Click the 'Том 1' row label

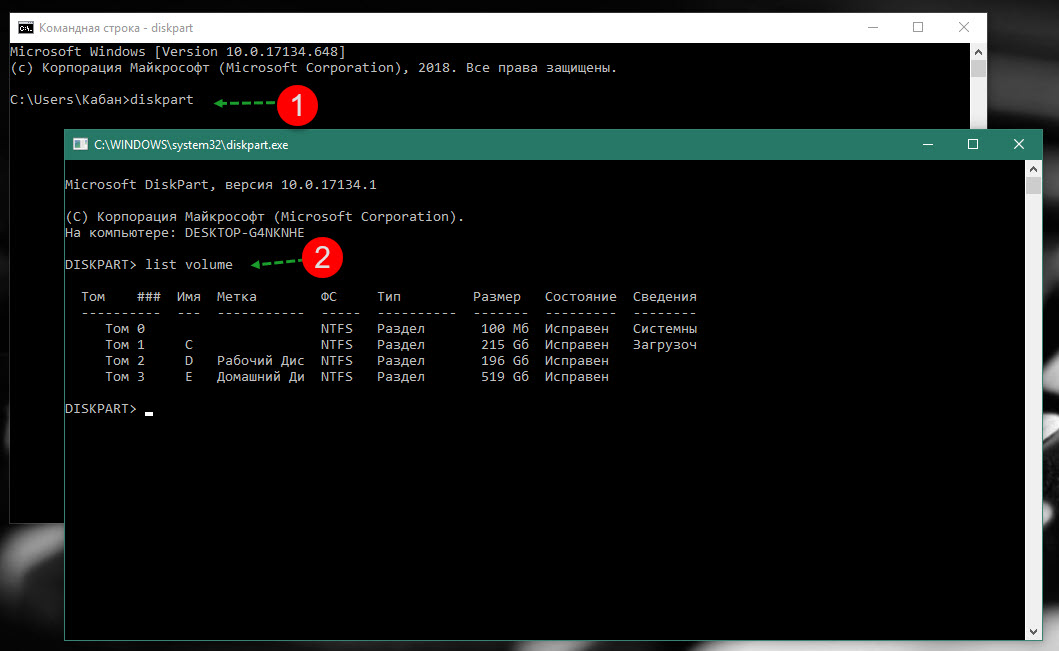coord(125,345)
